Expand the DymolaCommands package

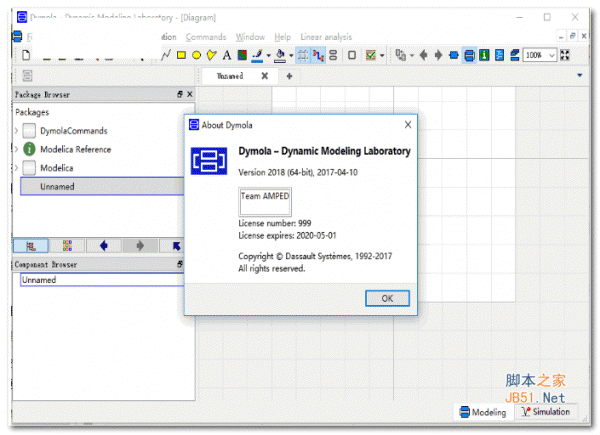click(16, 131)
